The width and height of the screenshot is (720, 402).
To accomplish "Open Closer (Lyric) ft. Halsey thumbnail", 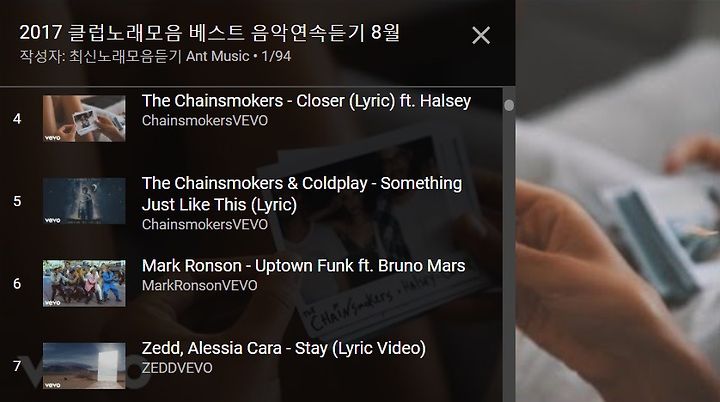I will click(x=84, y=119).
